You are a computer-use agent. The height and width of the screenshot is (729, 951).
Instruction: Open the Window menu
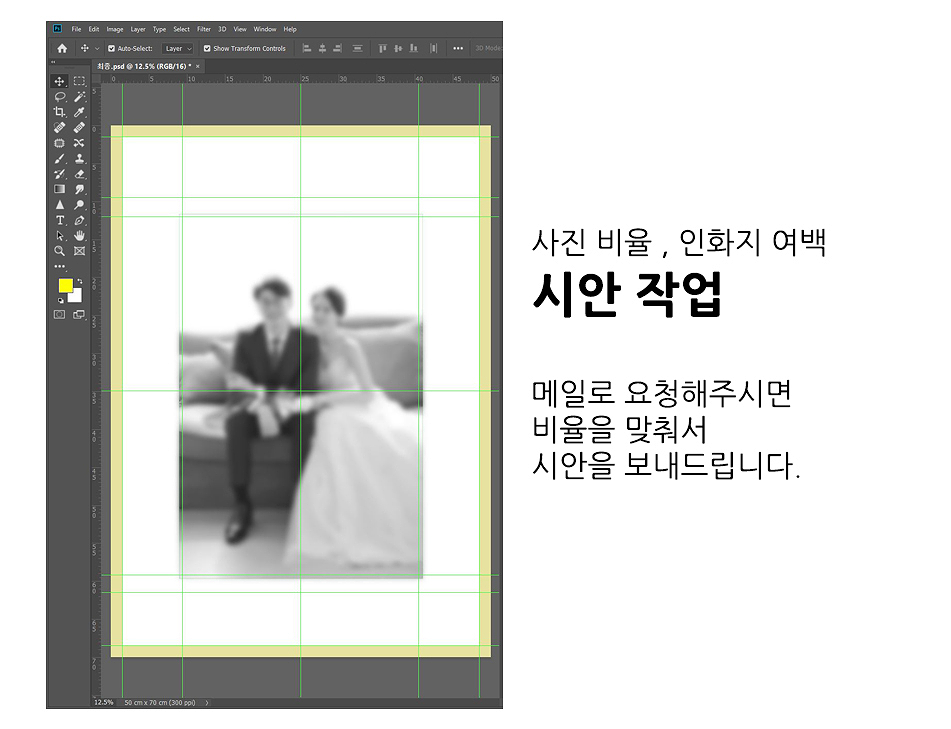(265, 29)
